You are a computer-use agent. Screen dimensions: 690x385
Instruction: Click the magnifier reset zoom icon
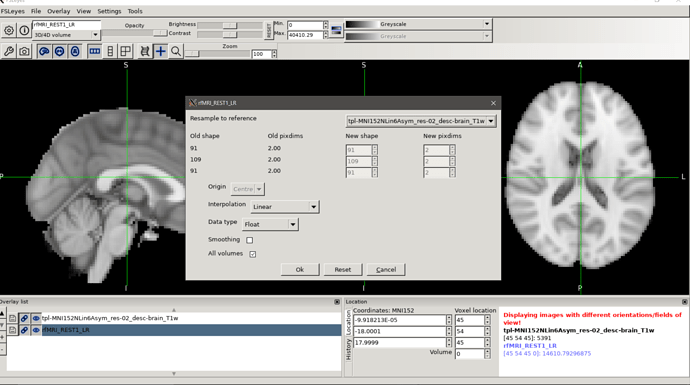pos(176,51)
